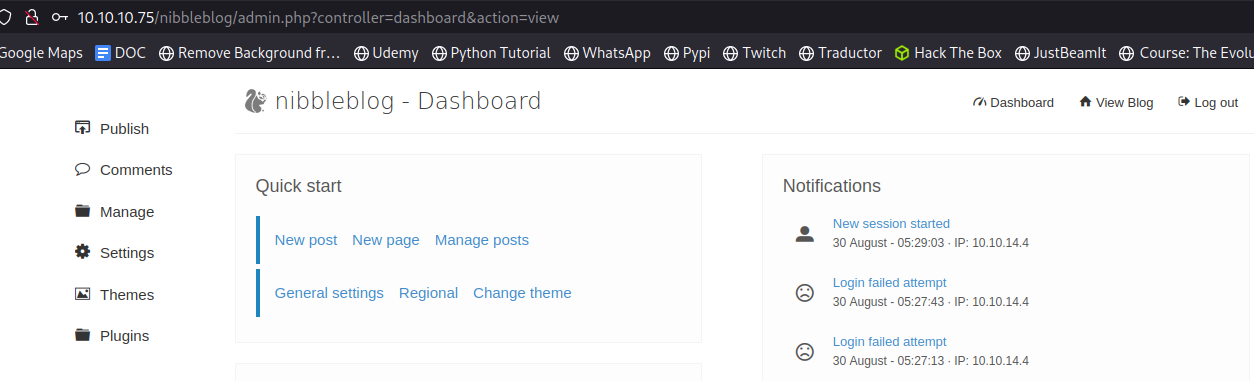Viewport: 1254px width, 381px height.
Task: Open New page quick start link
Action: [386, 240]
